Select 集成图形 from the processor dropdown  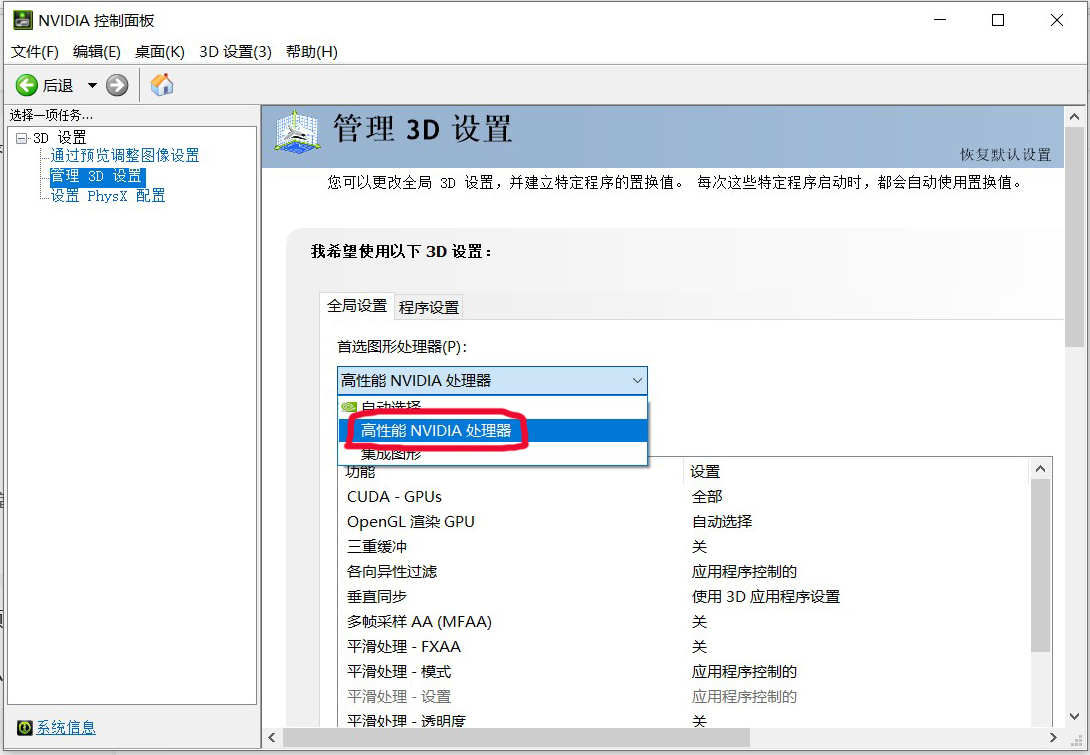click(390, 453)
